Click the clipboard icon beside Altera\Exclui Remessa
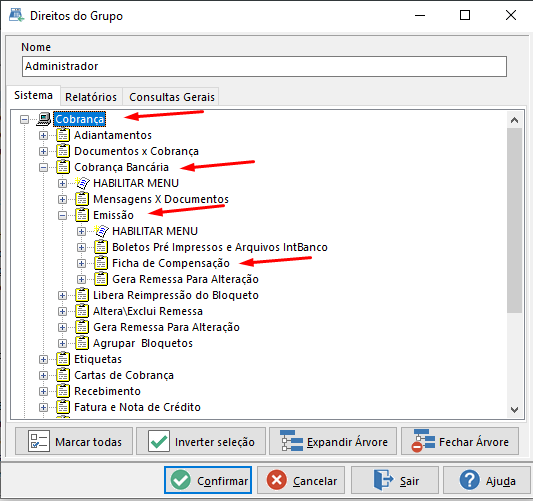Image resolution: width=533 pixels, height=501 pixels. coord(82,311)
